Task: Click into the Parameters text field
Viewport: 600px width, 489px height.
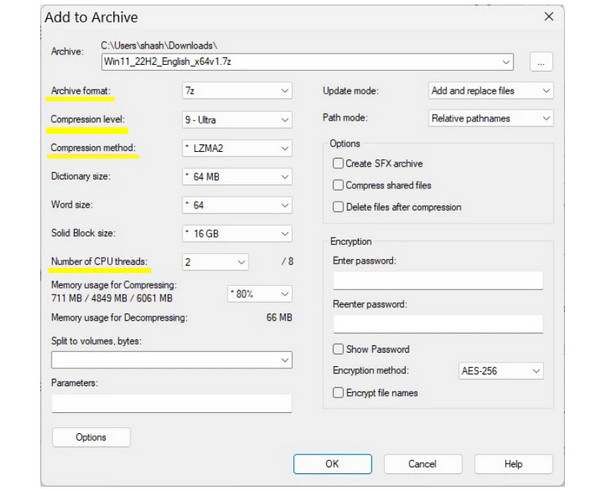Action: [171, 404]
